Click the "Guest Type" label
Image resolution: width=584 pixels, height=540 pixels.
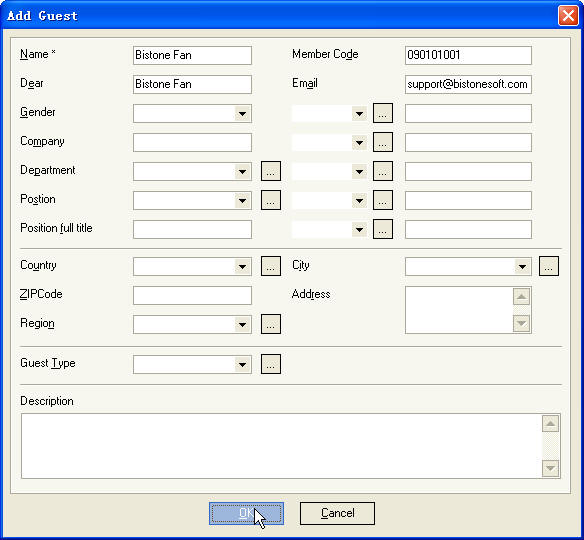tap(48, 363)
